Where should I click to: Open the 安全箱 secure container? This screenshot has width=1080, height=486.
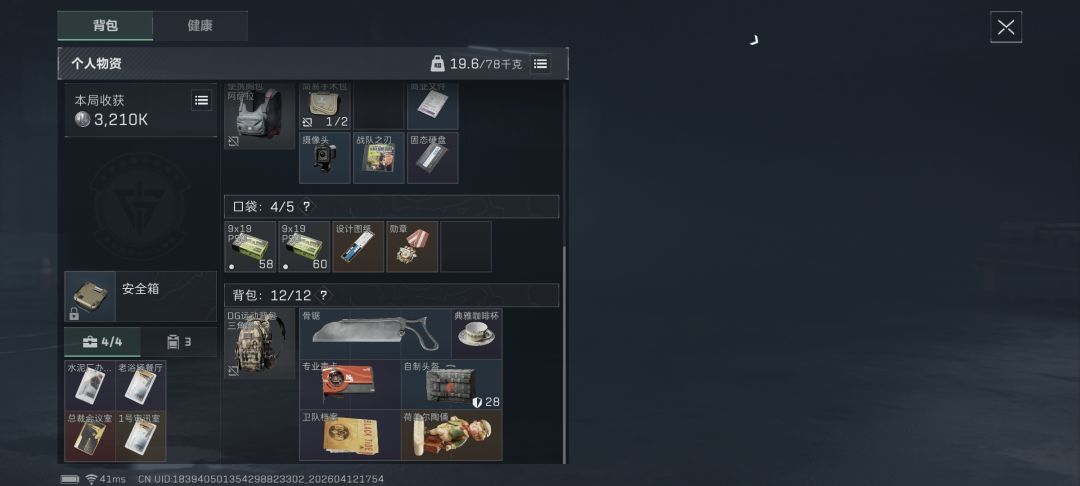pyautogui.click(x=141, y=296)
